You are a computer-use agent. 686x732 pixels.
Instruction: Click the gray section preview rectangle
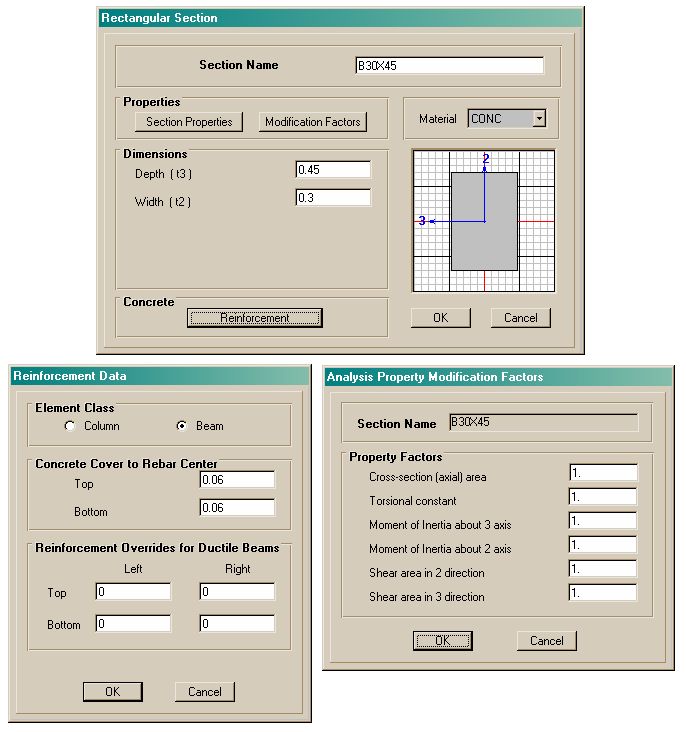coord(484,221)
